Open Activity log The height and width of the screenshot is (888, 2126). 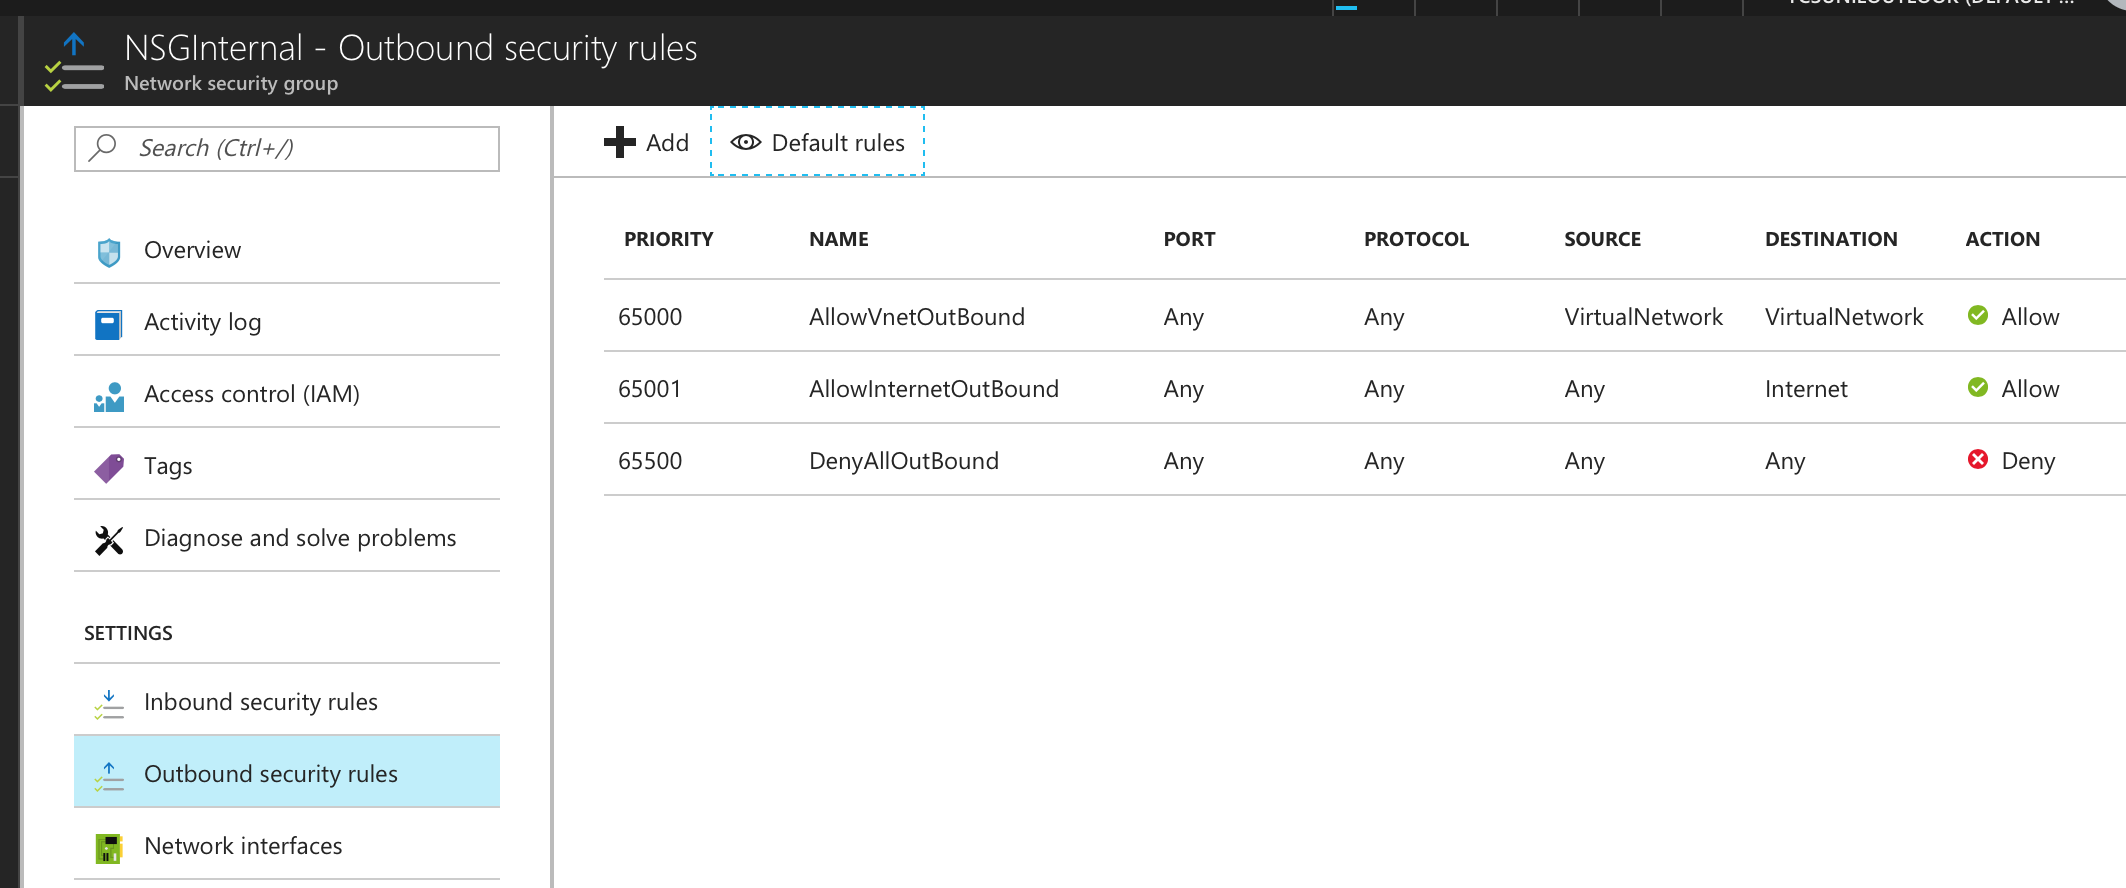pos(287,322)
